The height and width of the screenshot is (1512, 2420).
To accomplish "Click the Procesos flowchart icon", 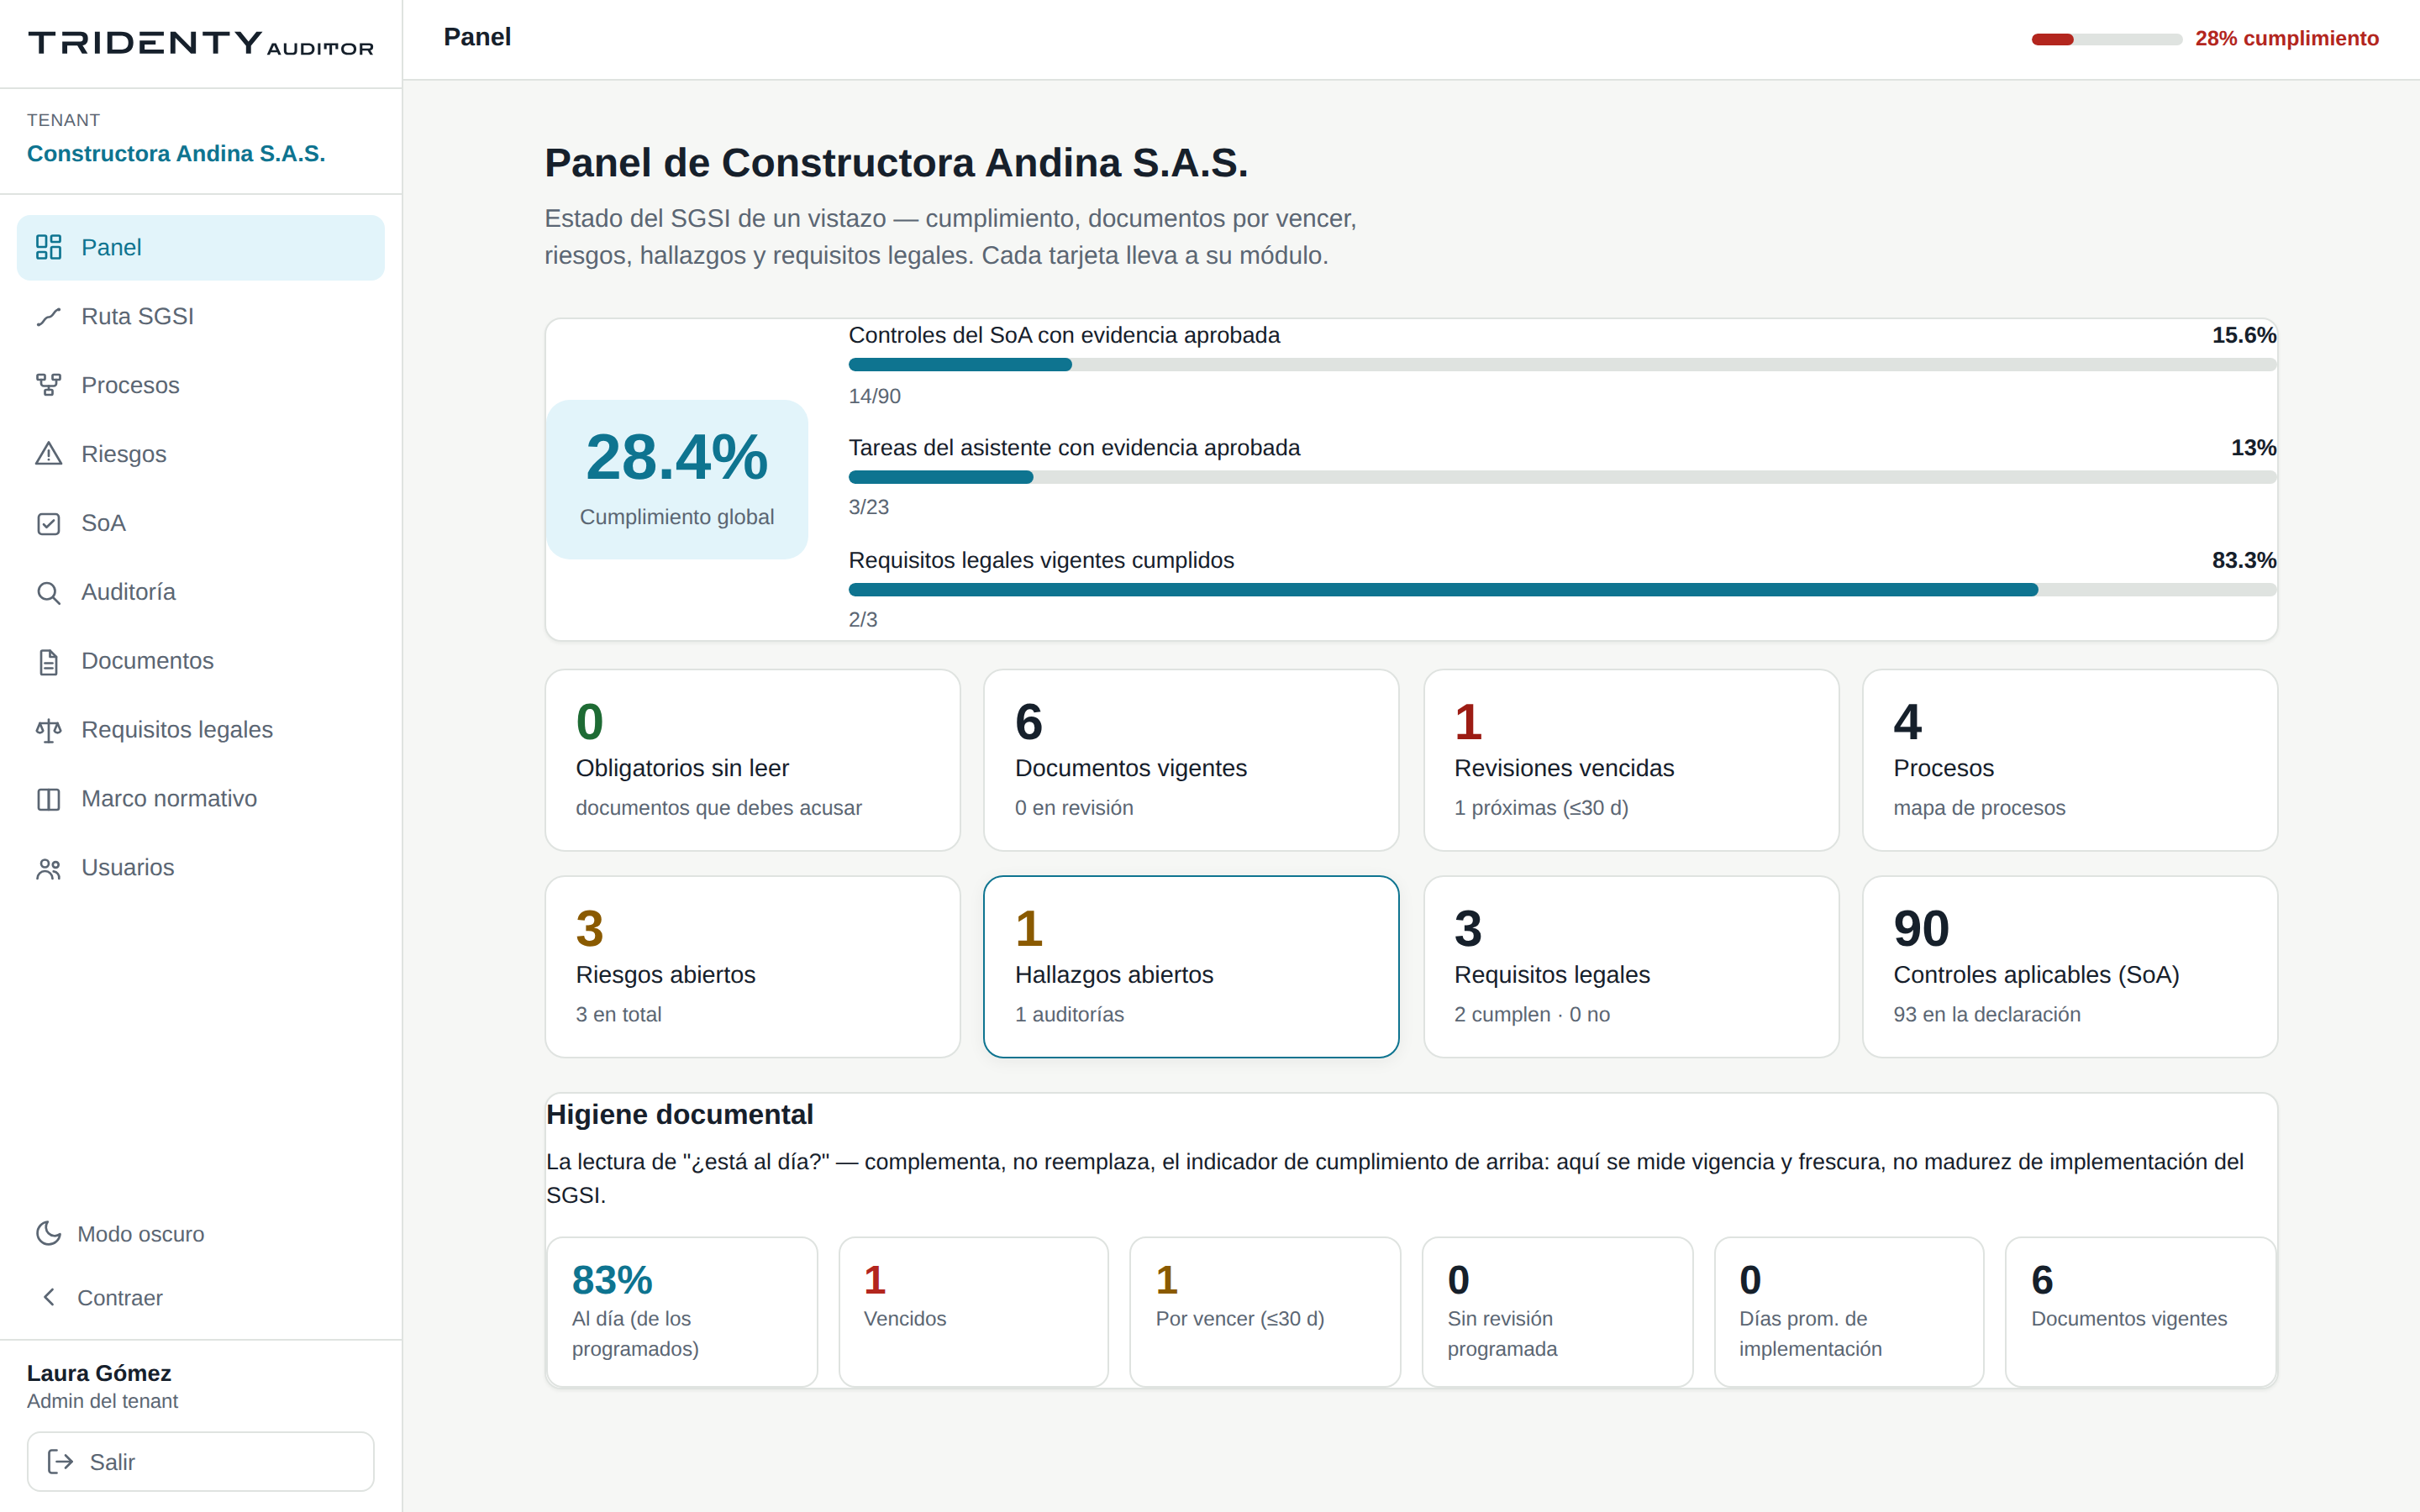I will (x=48, y=385).
